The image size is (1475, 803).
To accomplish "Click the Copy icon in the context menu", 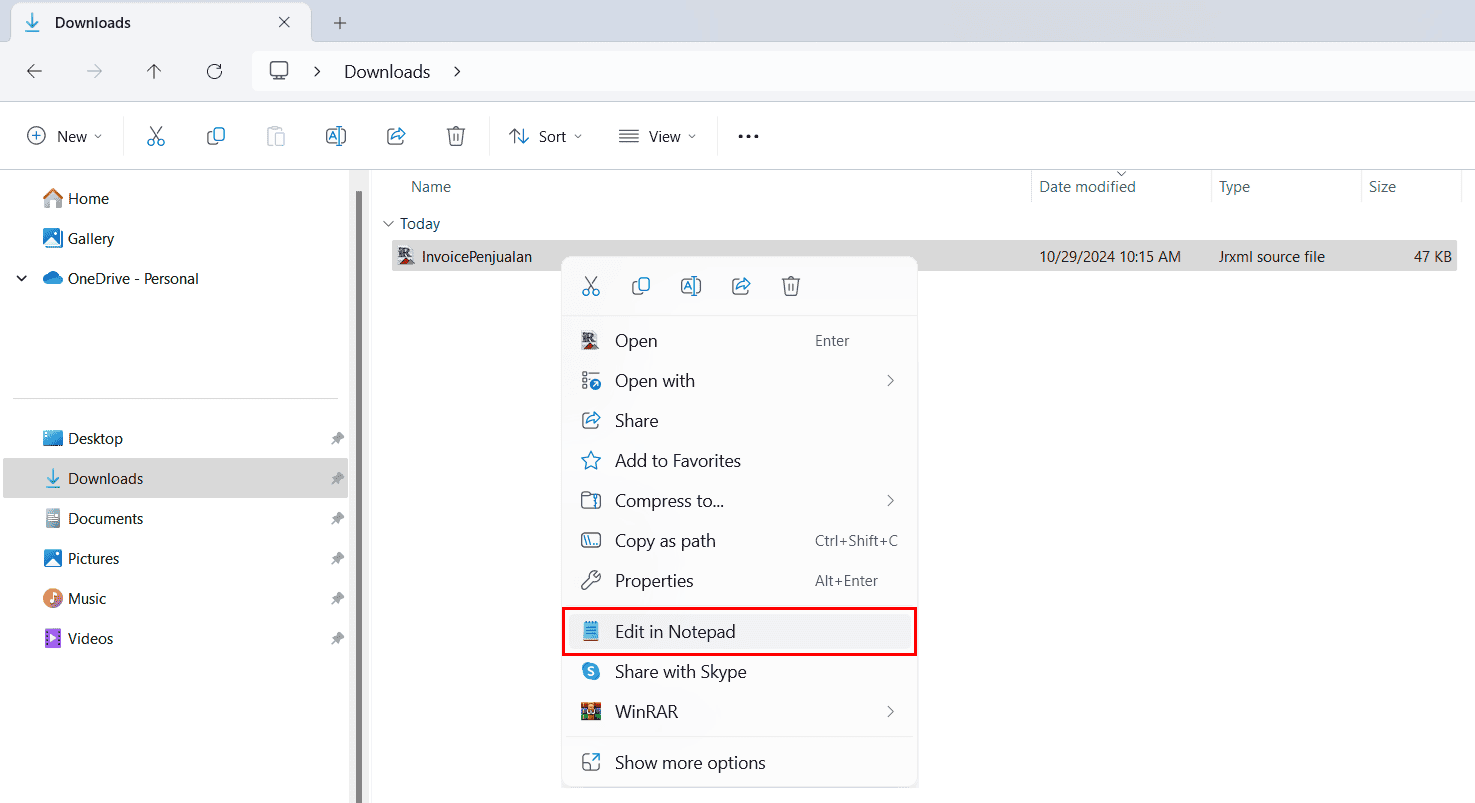I will click(641, 287).
